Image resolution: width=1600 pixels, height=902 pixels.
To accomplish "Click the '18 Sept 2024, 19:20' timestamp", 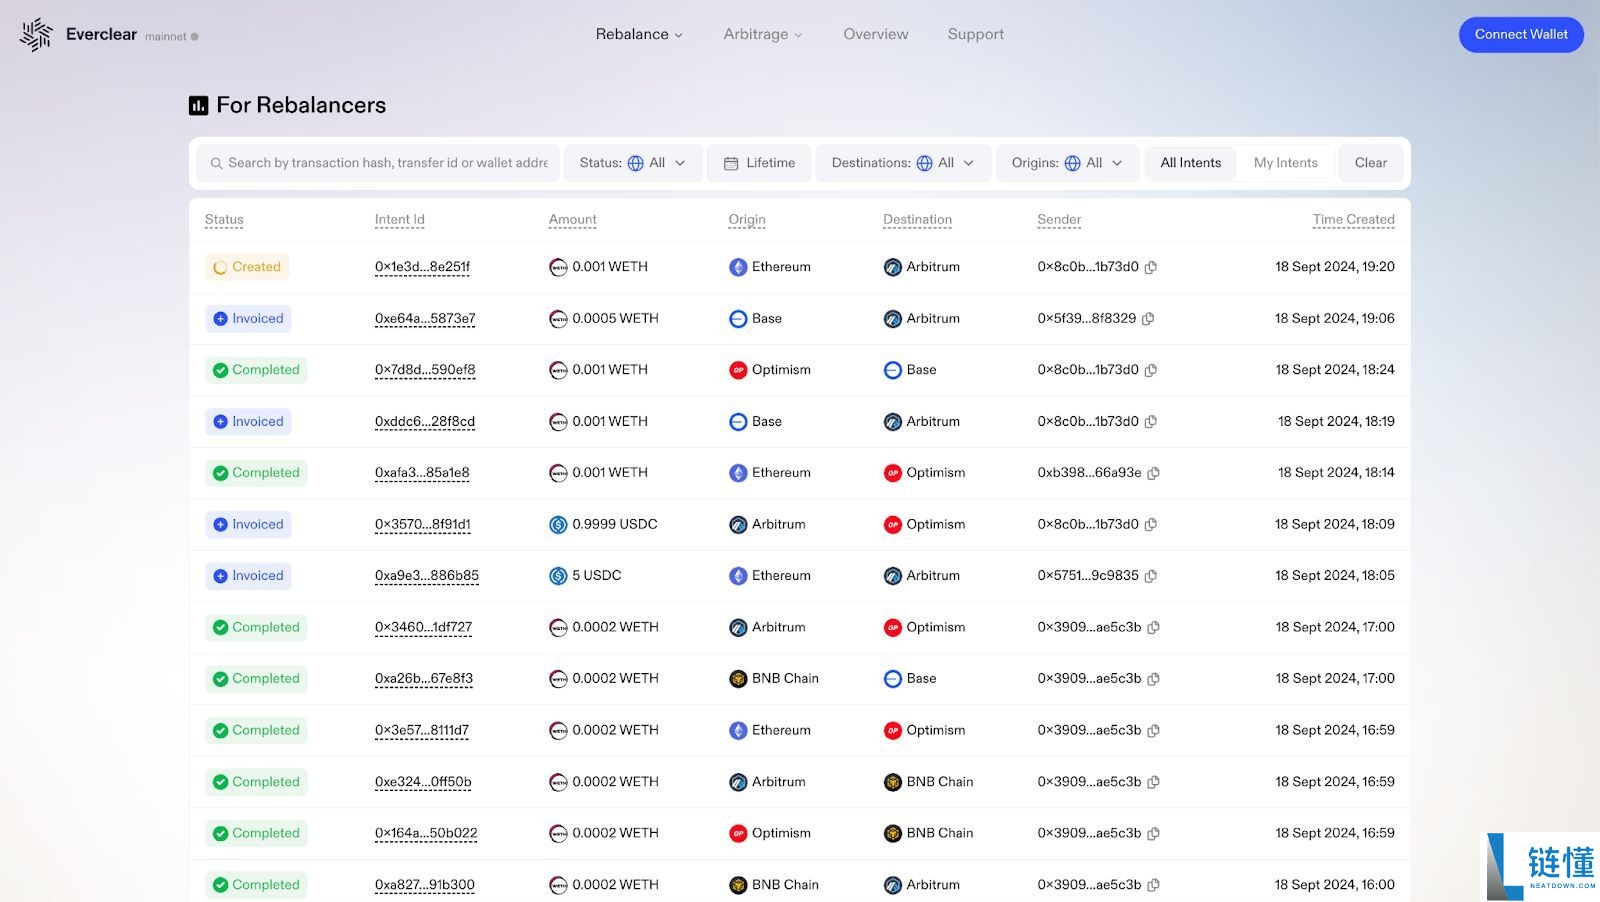I will 1335,267.
